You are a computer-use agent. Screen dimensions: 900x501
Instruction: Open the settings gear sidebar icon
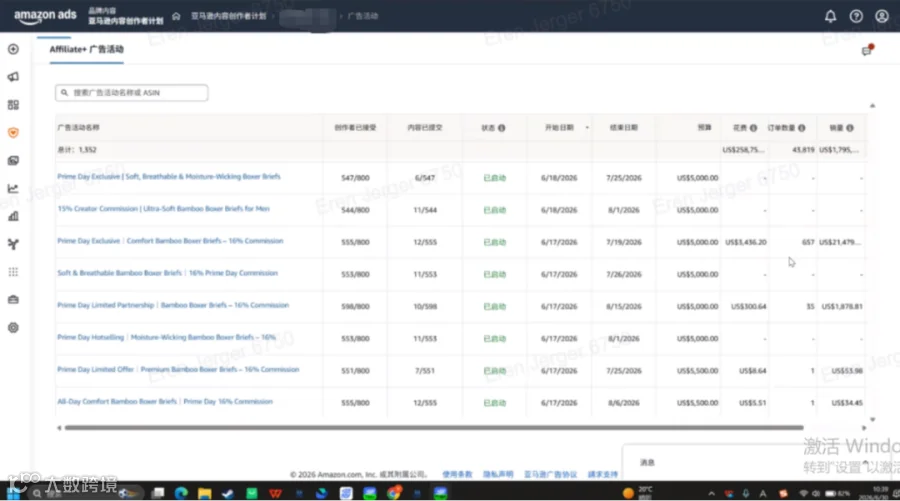click(x=13, y=328)
